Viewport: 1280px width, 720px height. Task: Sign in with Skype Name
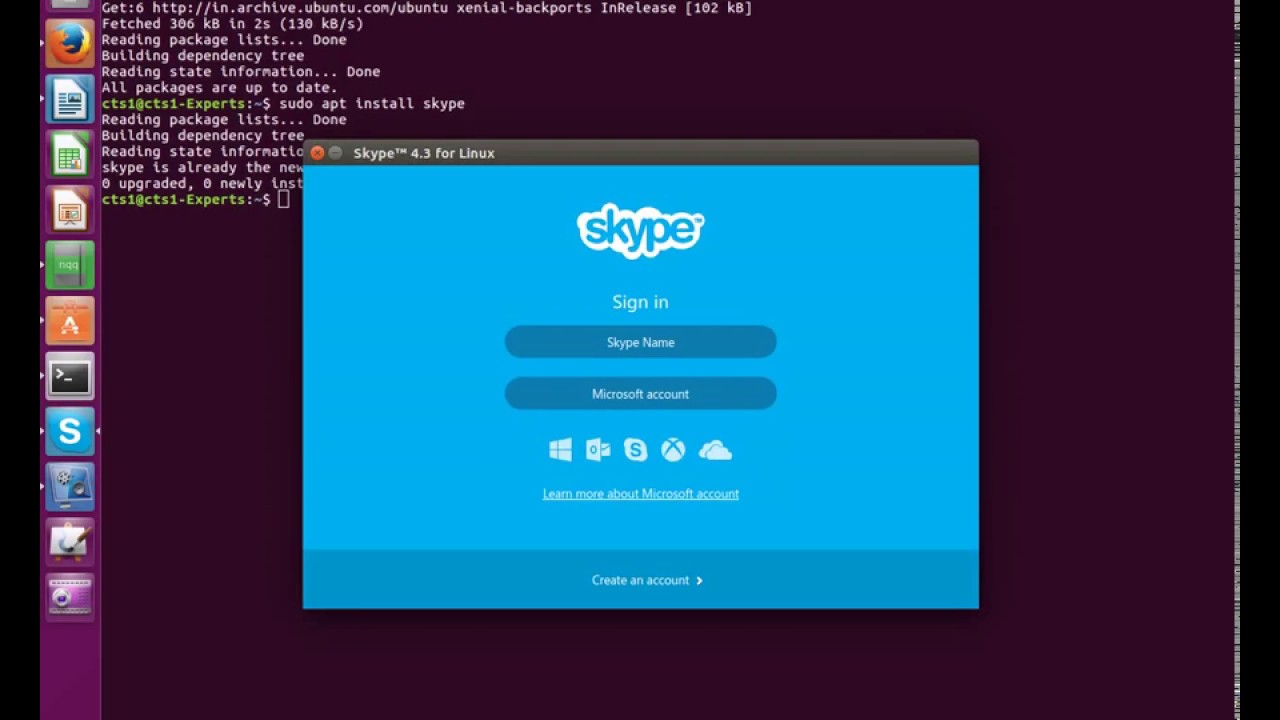641,342
